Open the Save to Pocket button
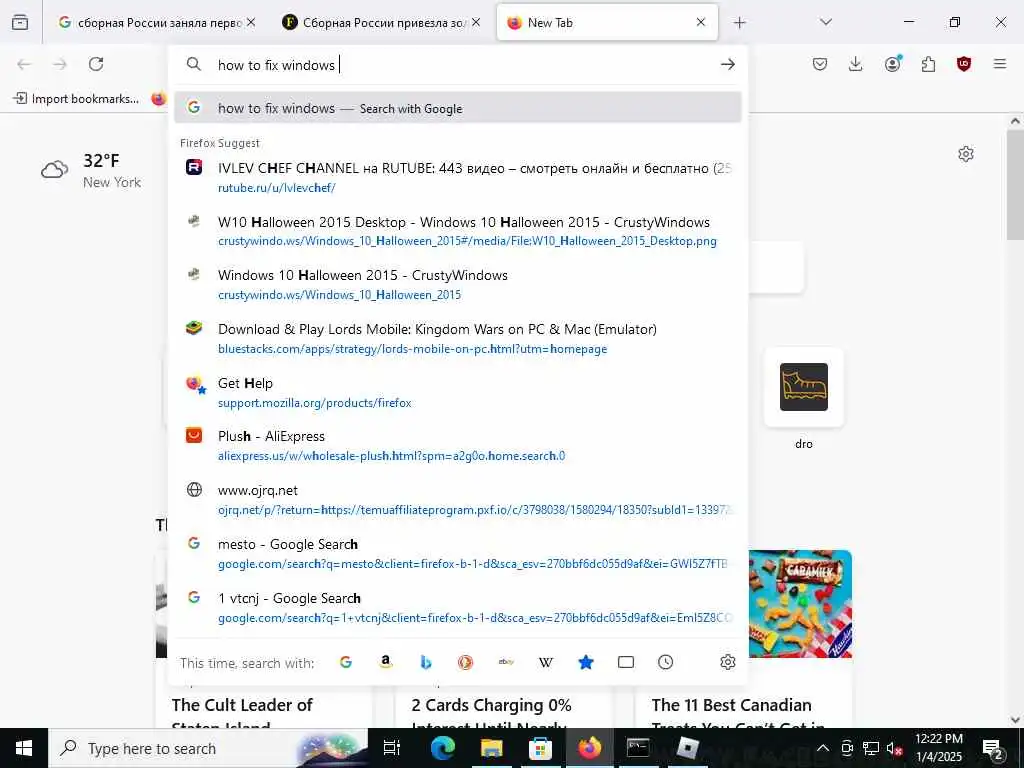 click(820, 64)
